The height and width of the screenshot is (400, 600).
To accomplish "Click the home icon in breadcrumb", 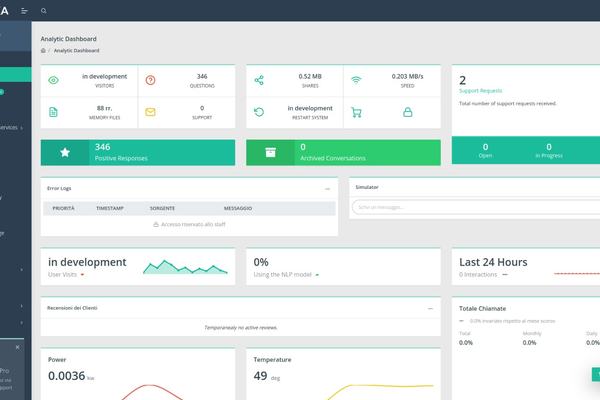I will pos(43,51).
